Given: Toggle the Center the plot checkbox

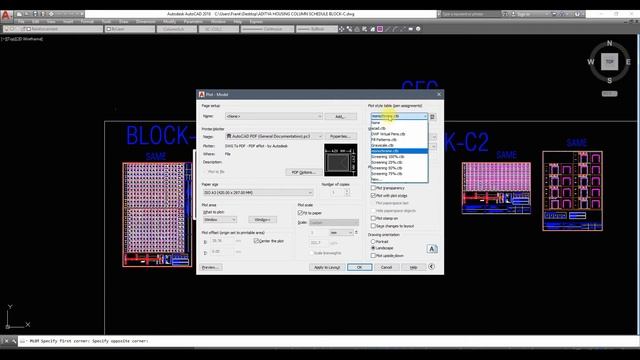Looking at the screenshot, I should coord(256,241).
